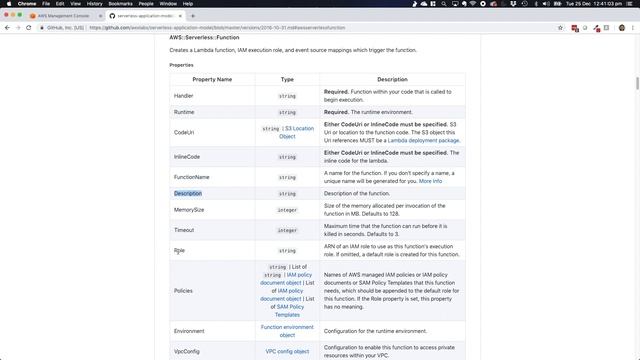Click the AirPlay display icon in menu bar

coord(455,4)
